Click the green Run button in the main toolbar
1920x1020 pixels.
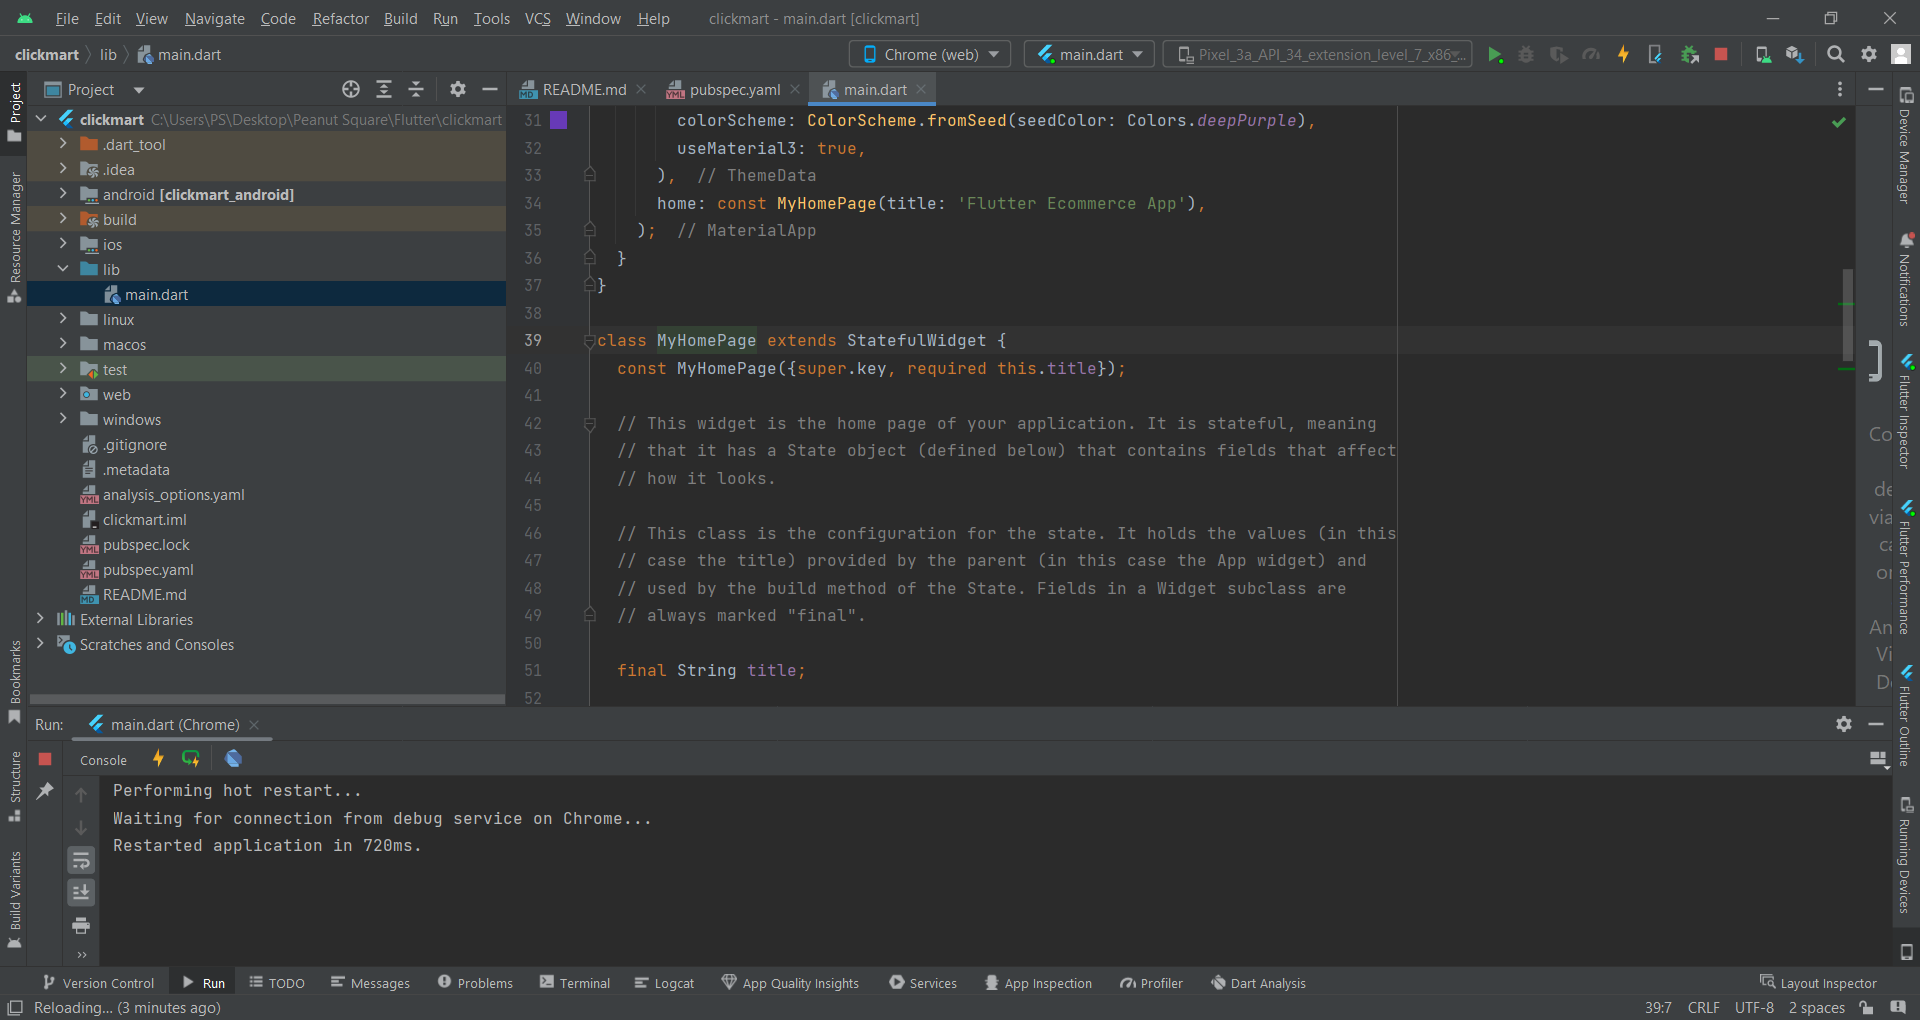(x=1495, y=55)
